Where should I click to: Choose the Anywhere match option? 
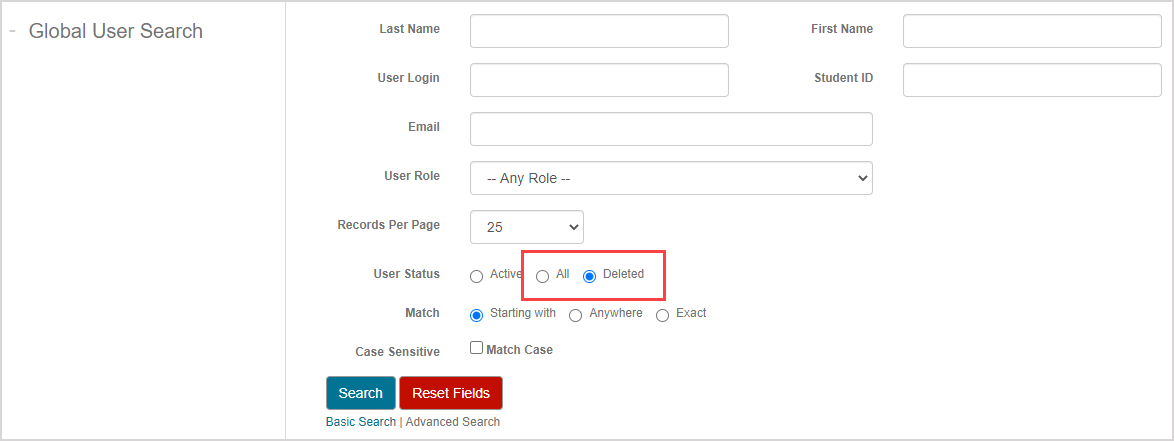point(576,316)
